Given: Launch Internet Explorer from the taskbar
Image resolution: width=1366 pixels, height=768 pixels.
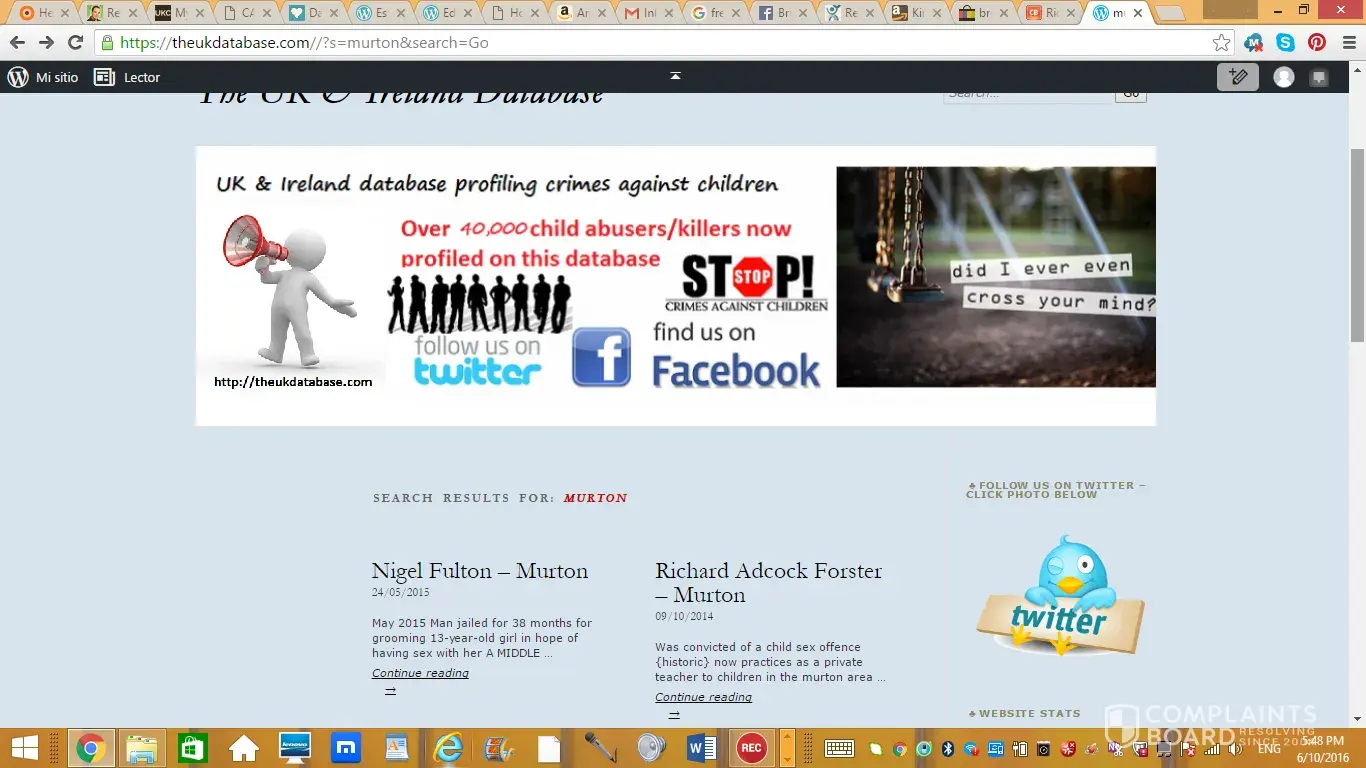Looking at the screenshot, I should pyautogui.click(x=449, y=748).
